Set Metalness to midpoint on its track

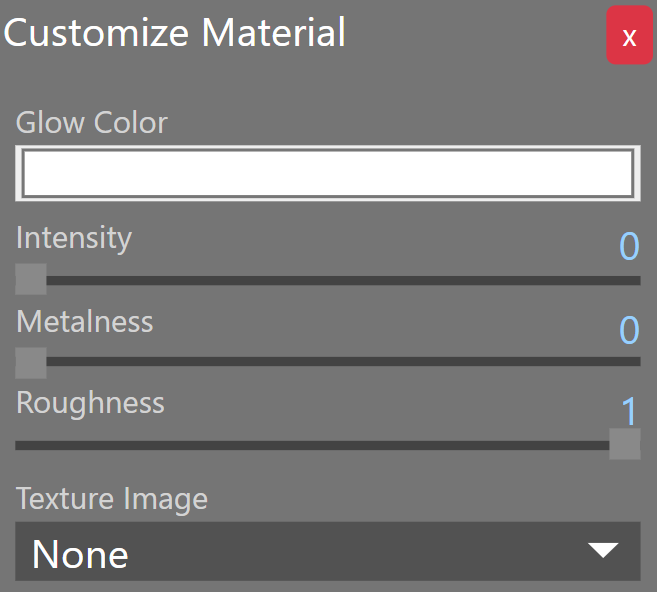click(328, 362)
